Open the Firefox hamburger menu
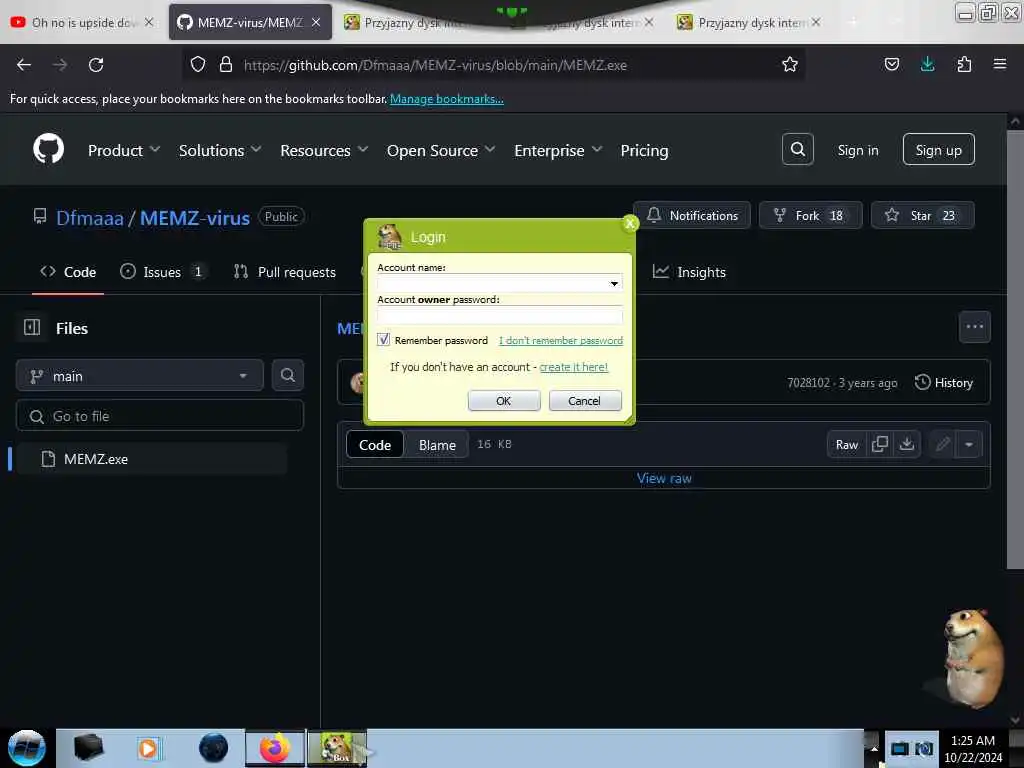The width and height of the screenshot is (1024, 768). [x=999, y=64]
